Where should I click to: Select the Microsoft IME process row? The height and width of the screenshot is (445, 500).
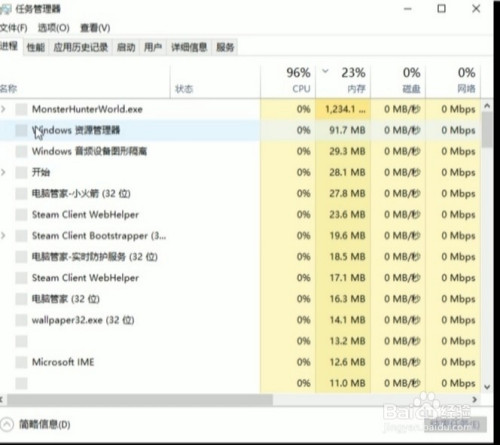240,362
